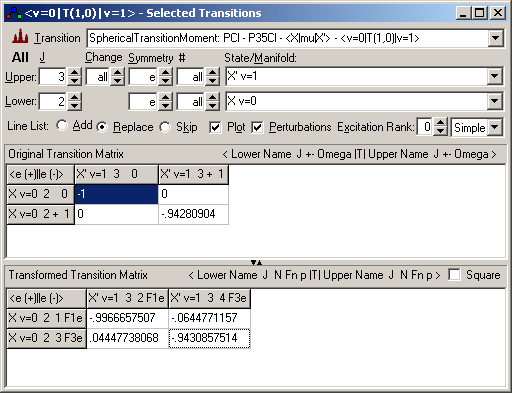Image resolution: width=512 pixels, height=393 pixels.
Task: Click the window title bar app icon
Action: [x=14, y=13]
